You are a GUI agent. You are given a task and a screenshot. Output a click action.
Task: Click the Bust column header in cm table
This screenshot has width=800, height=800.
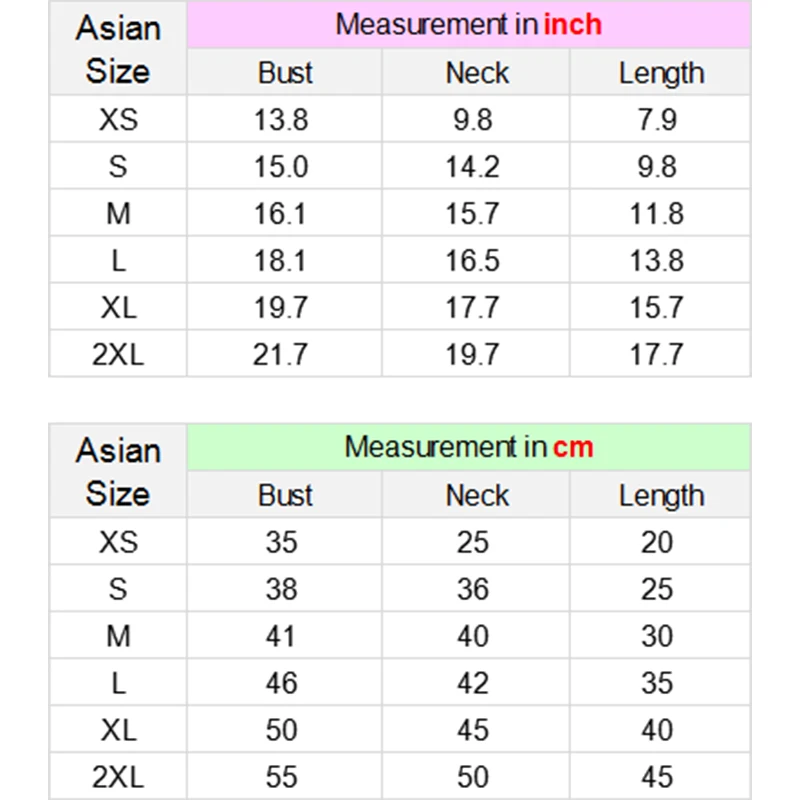tap(285, 496)
